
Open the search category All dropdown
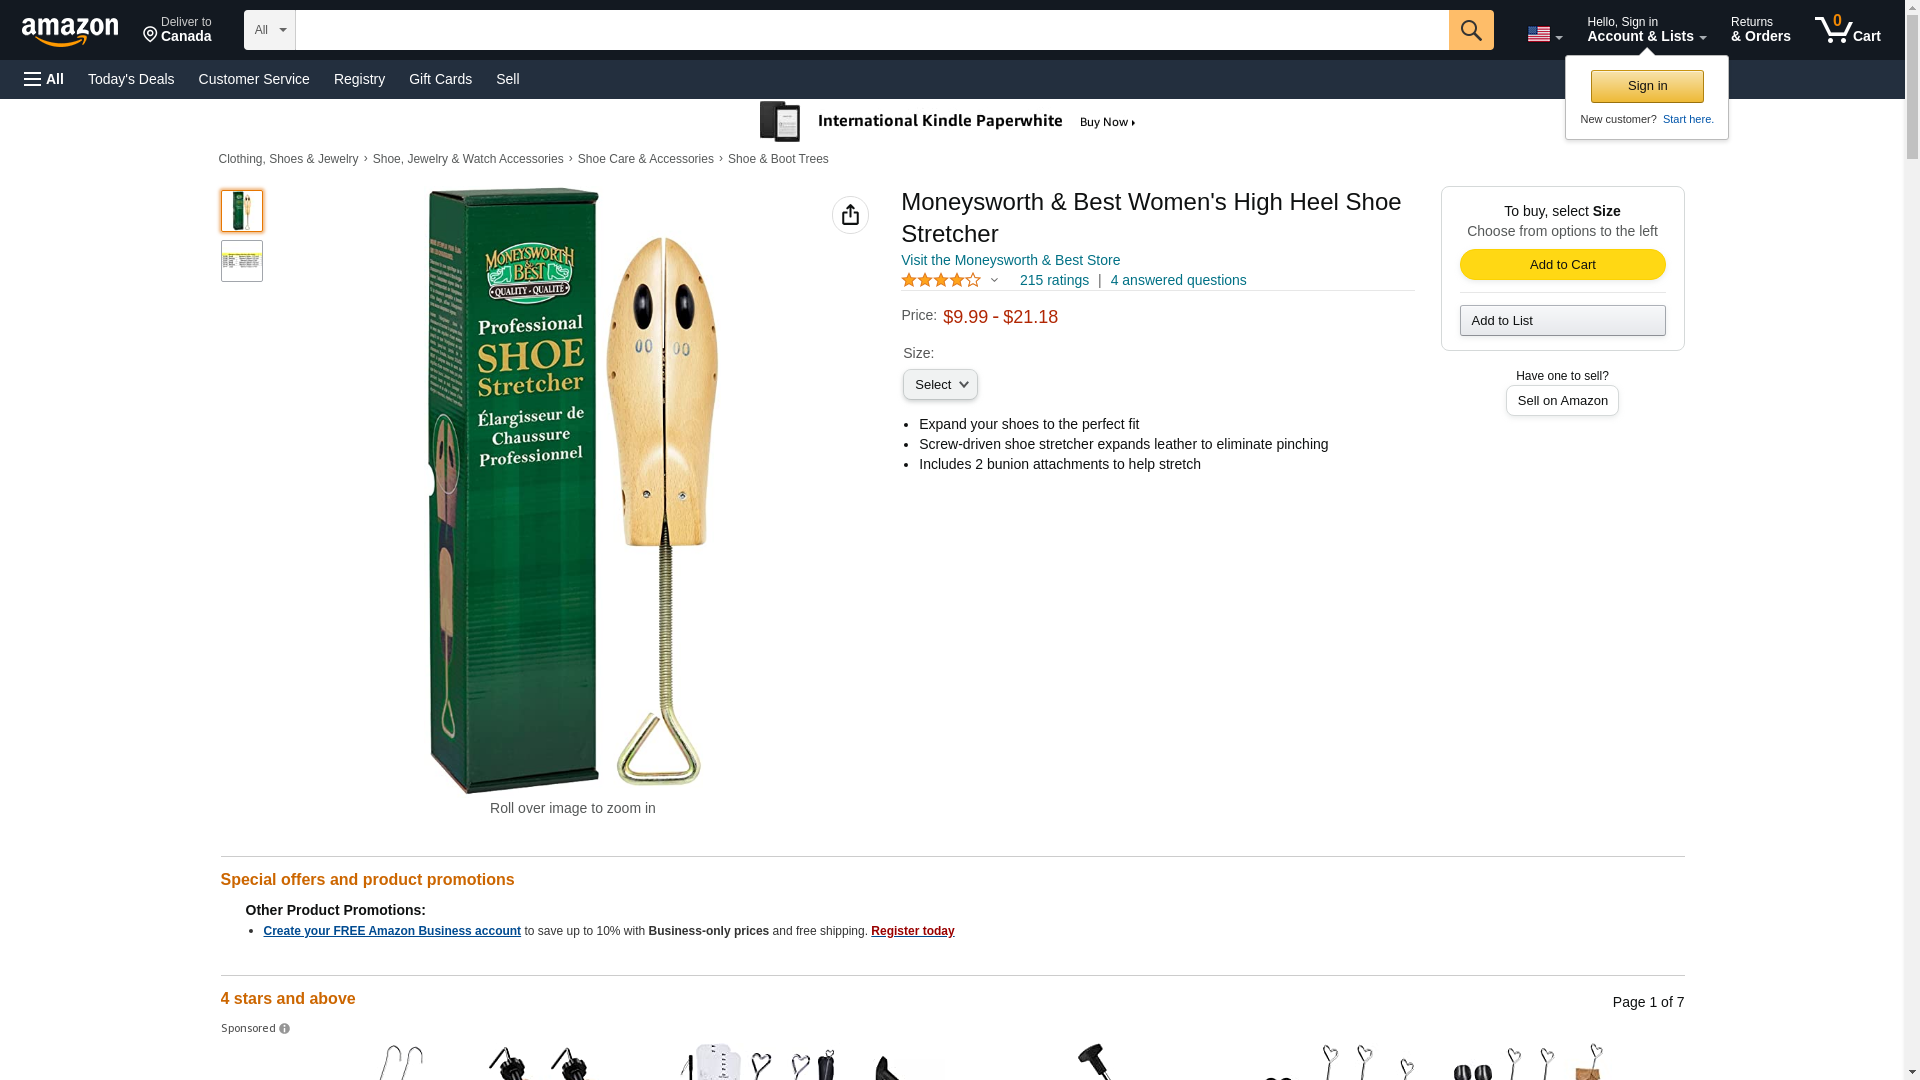[269, 30]
